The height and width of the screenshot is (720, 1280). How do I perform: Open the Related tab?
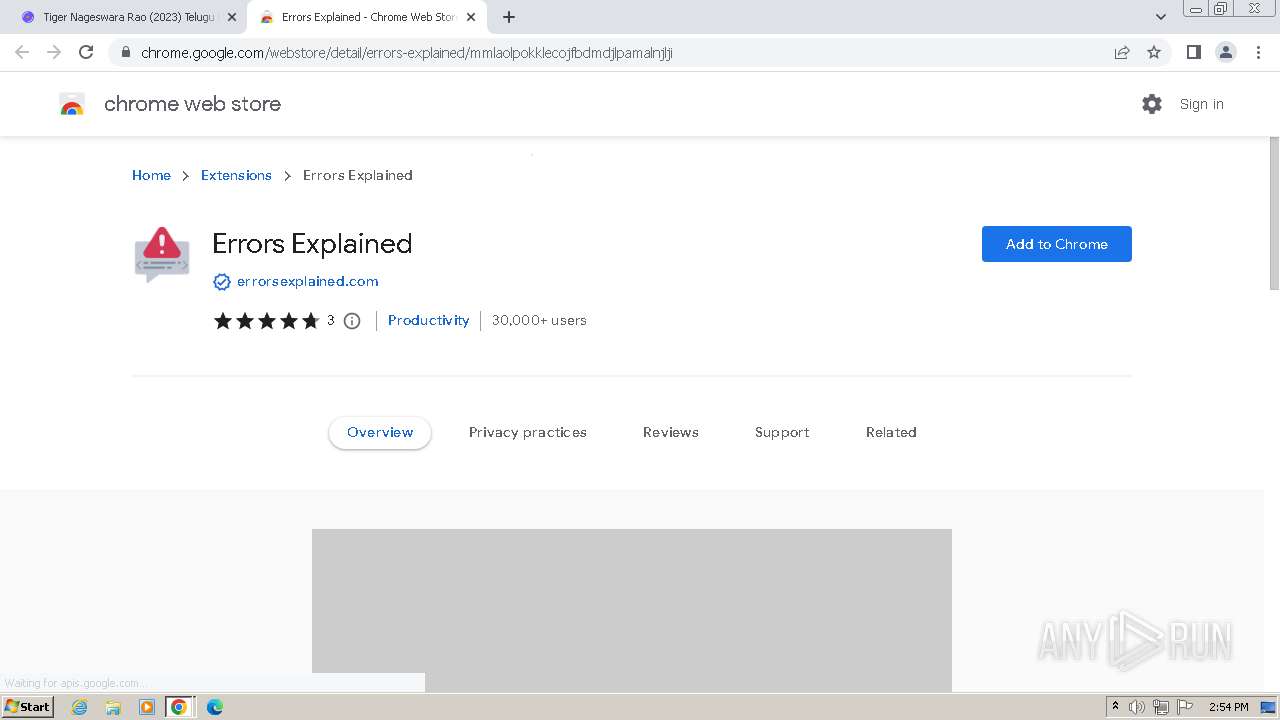coord(891,432)
